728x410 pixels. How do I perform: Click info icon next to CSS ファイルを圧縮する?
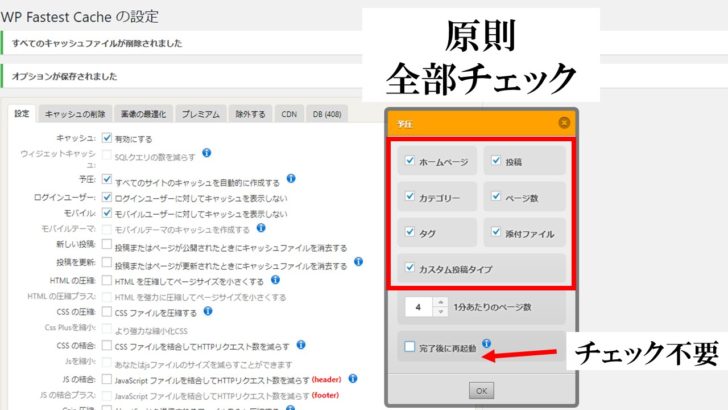208,311
